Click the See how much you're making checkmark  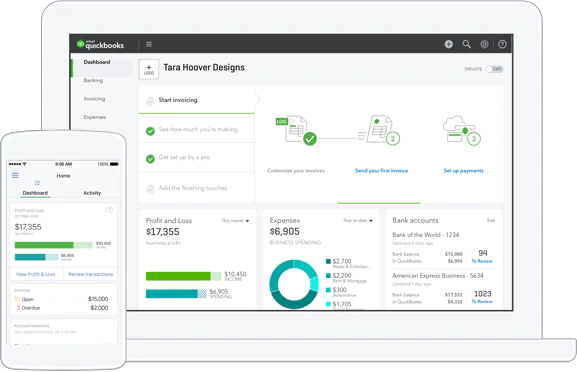(150, 131)
